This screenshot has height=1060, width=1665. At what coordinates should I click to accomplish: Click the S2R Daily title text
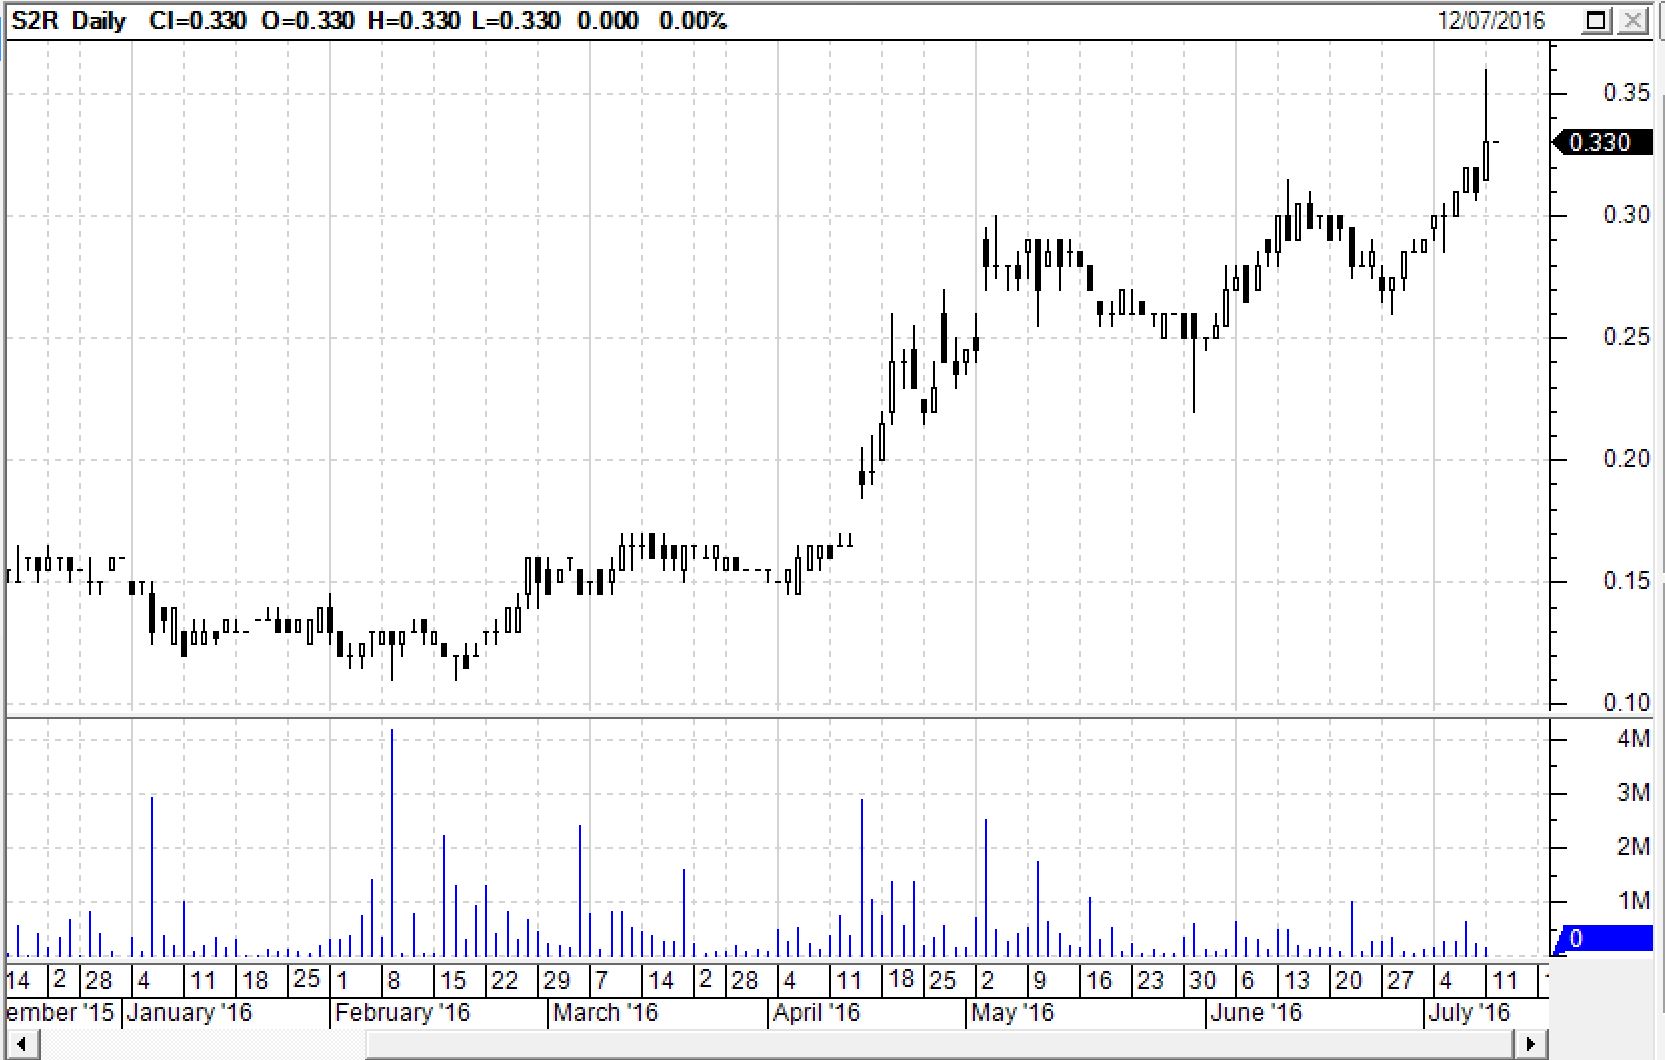click(69, 20)
